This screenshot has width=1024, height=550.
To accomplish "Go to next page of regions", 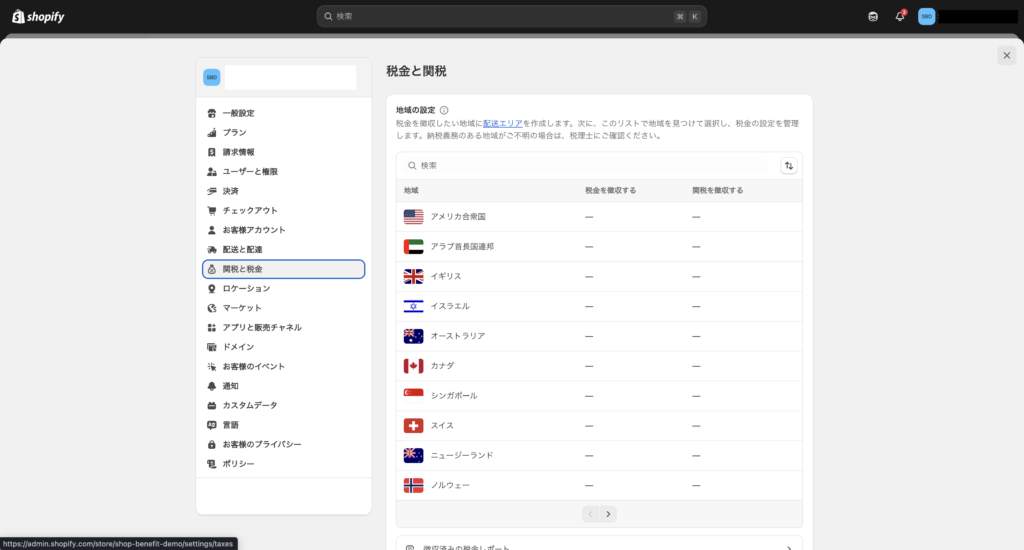I will point(608,514).
